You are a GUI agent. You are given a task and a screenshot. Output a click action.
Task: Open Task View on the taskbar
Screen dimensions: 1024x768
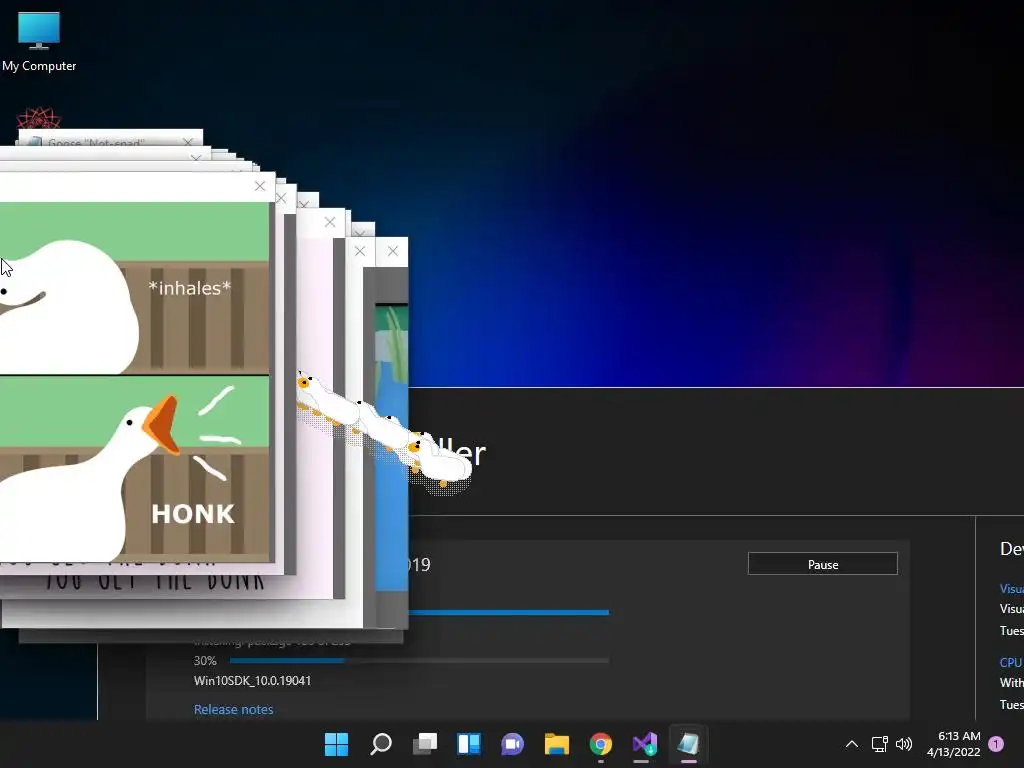[425, 744]
